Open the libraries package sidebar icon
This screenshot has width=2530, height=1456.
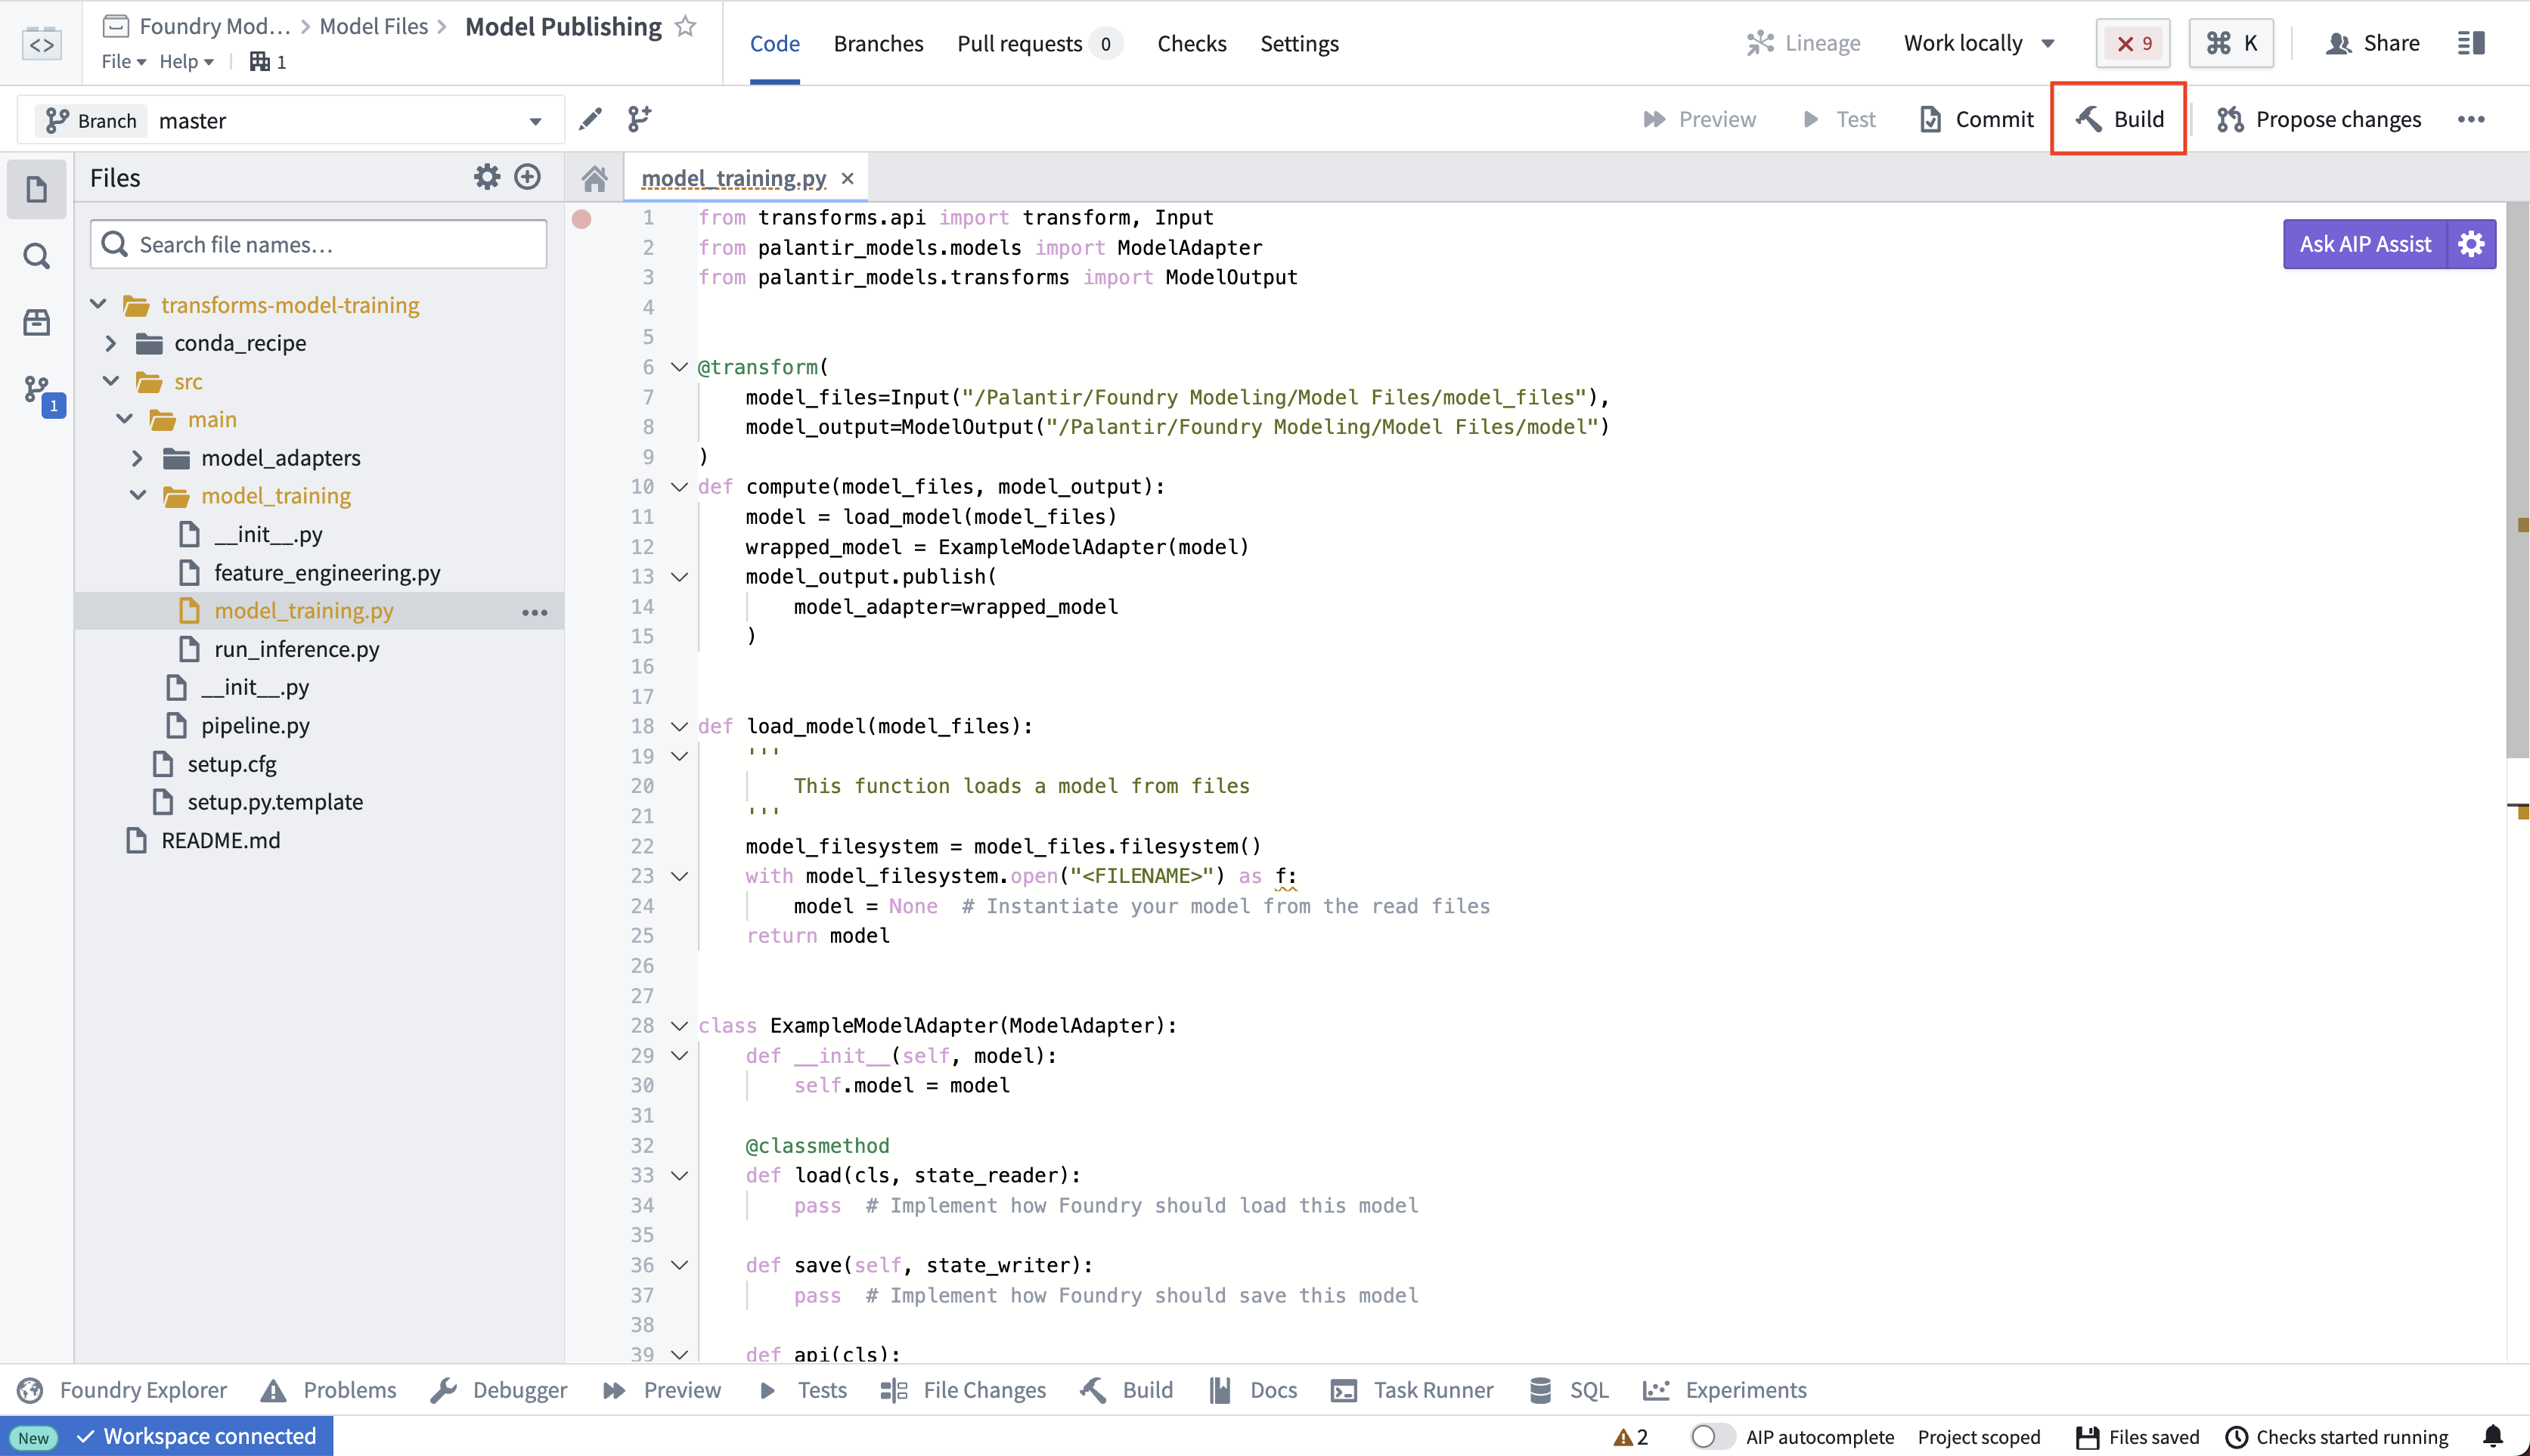coord(37,322)
